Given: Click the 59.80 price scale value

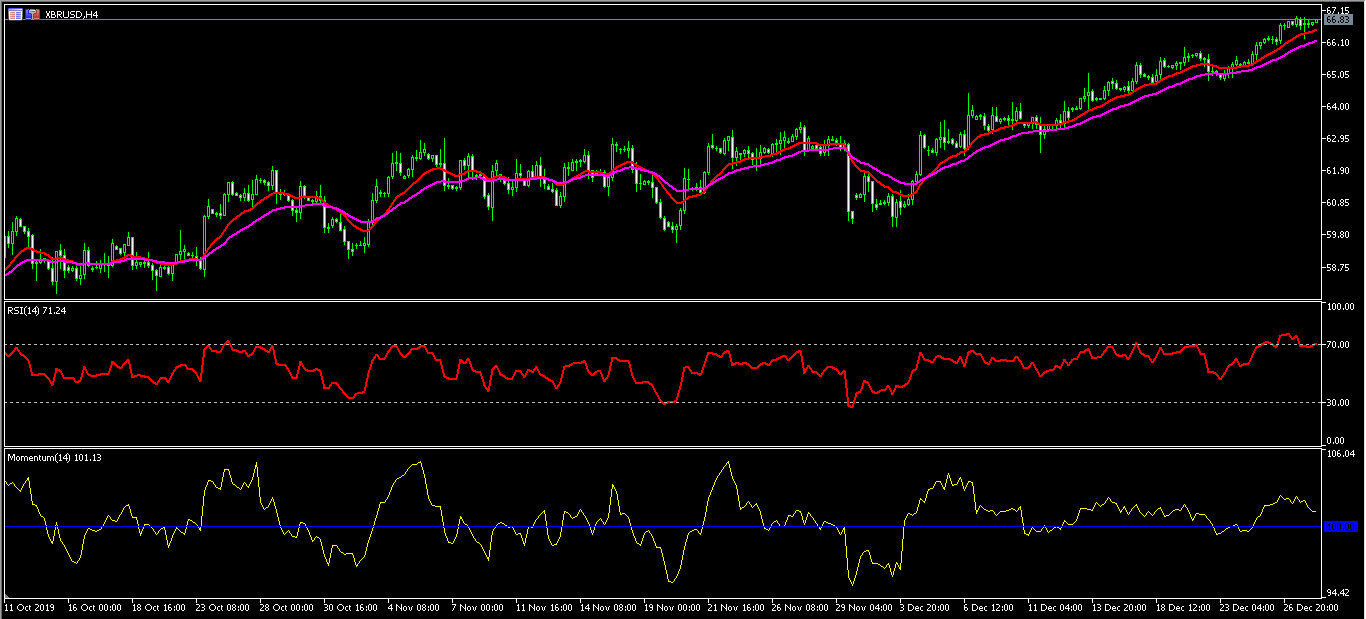Looking at the screenshot, I should tap(1337, 234).
